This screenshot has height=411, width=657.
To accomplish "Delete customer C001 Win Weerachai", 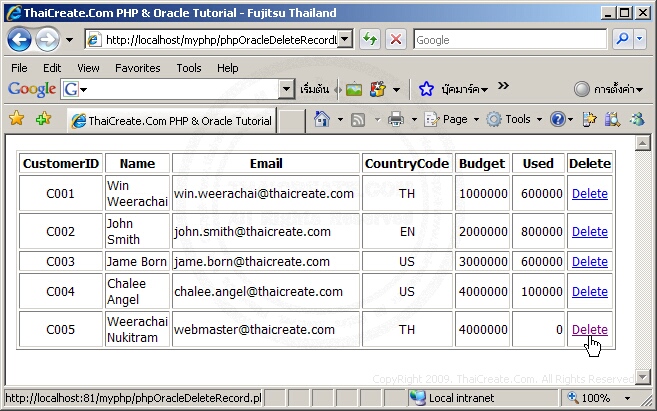I will (x=589, y=193).
